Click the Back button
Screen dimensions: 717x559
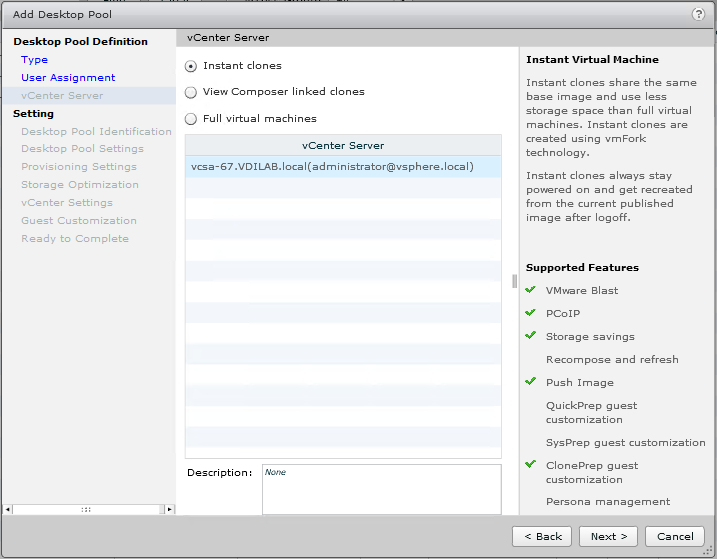point(542,536)
